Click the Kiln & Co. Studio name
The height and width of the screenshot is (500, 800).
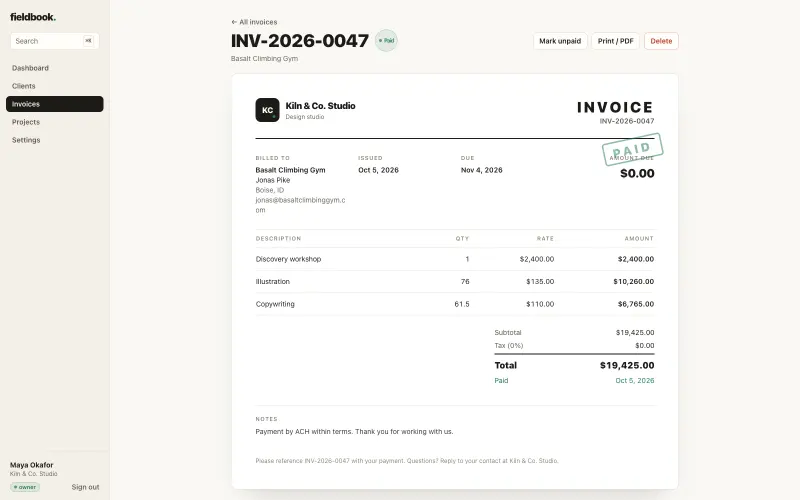(320, 106)
